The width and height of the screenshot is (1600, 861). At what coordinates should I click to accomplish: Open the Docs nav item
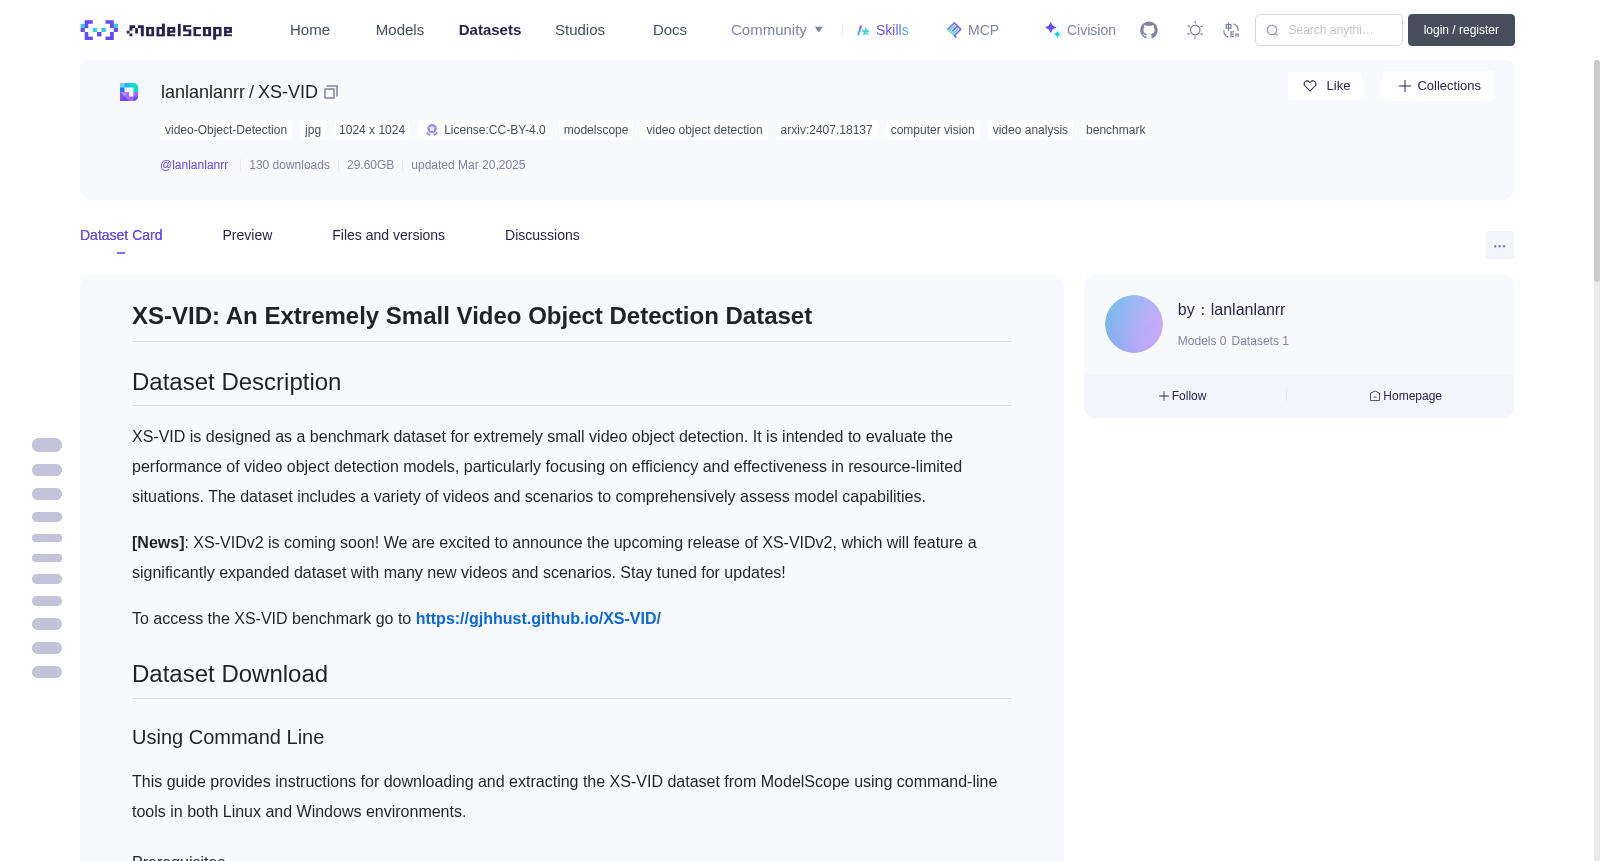click(670, 30)
